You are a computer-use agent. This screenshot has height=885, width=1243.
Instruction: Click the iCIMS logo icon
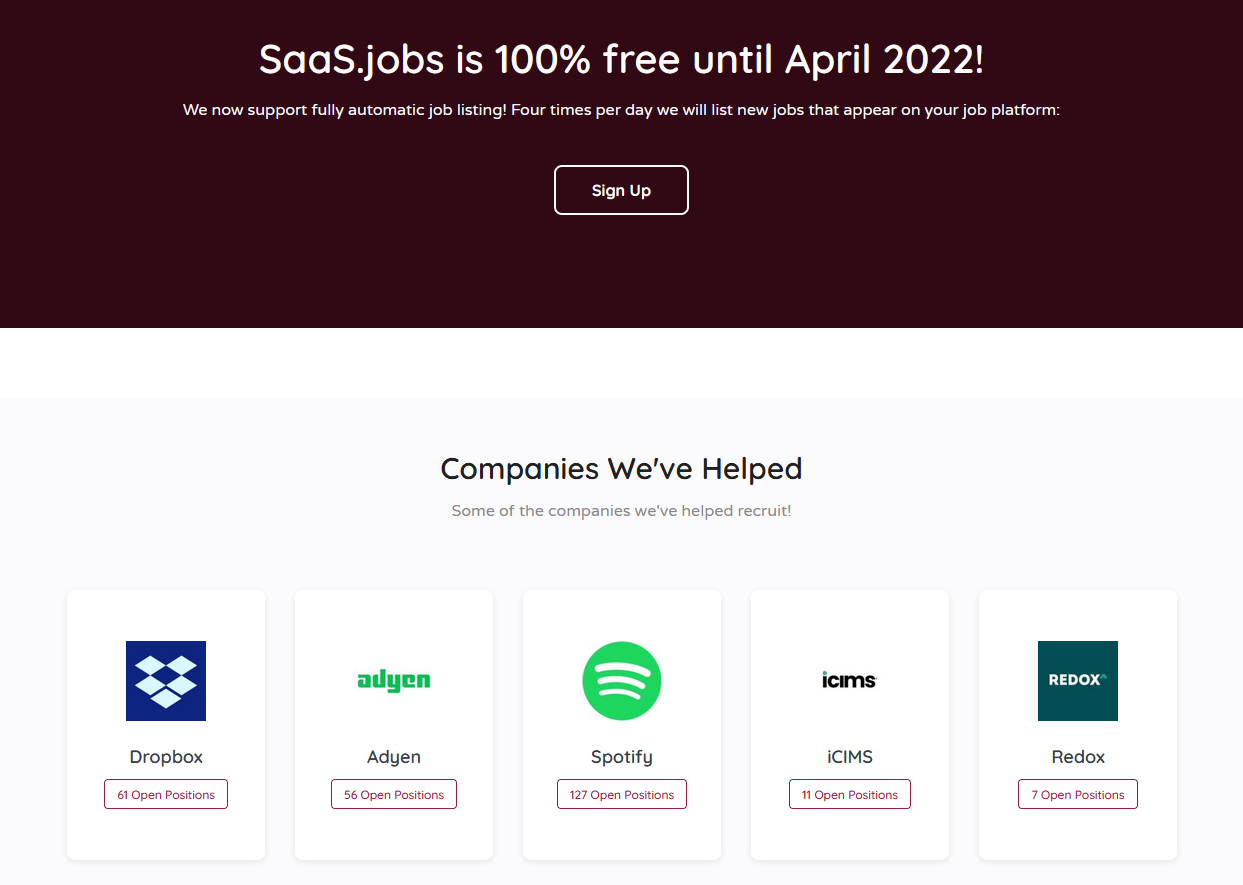[849, 681]
